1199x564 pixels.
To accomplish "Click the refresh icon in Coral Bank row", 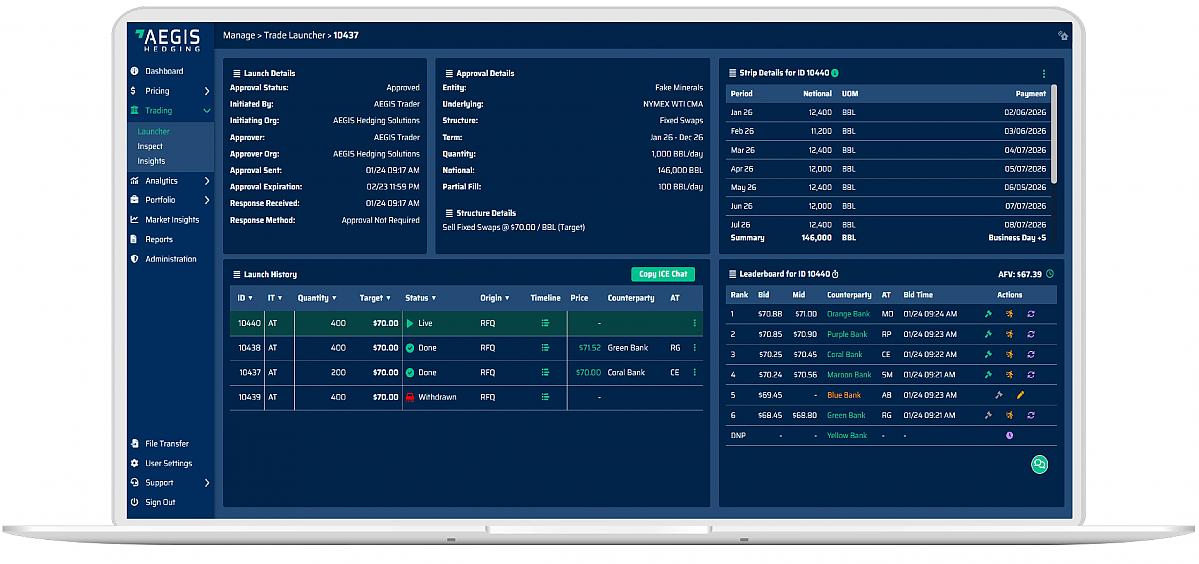I will 1031,355.
